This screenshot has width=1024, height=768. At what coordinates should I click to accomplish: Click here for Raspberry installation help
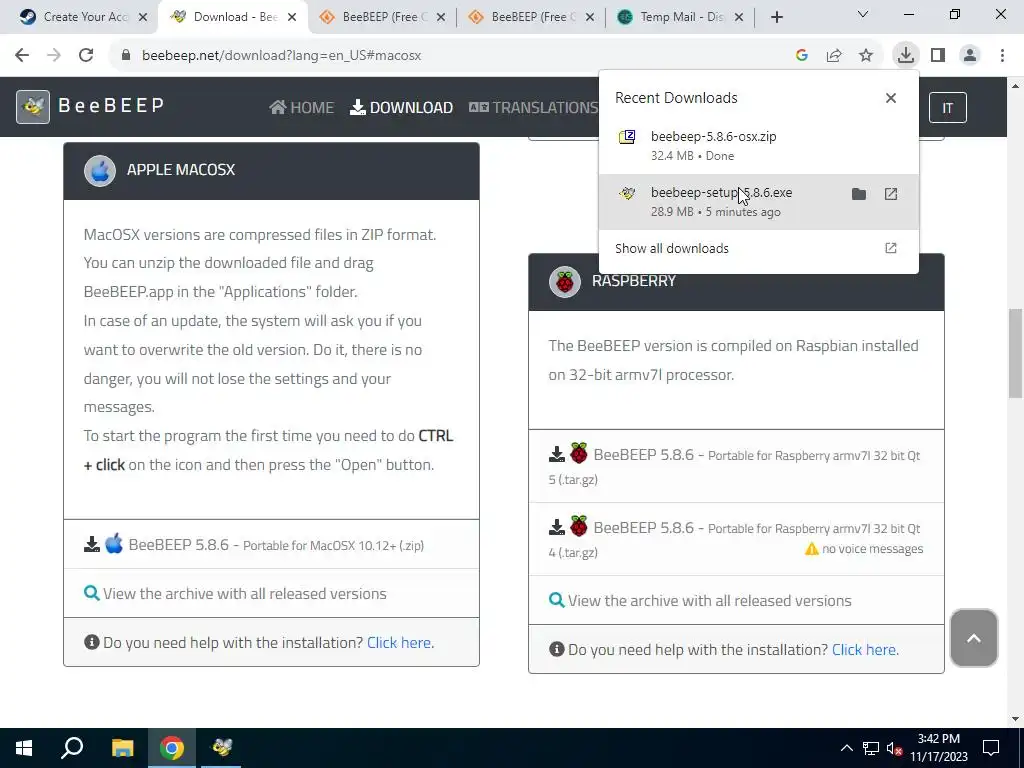864,650
